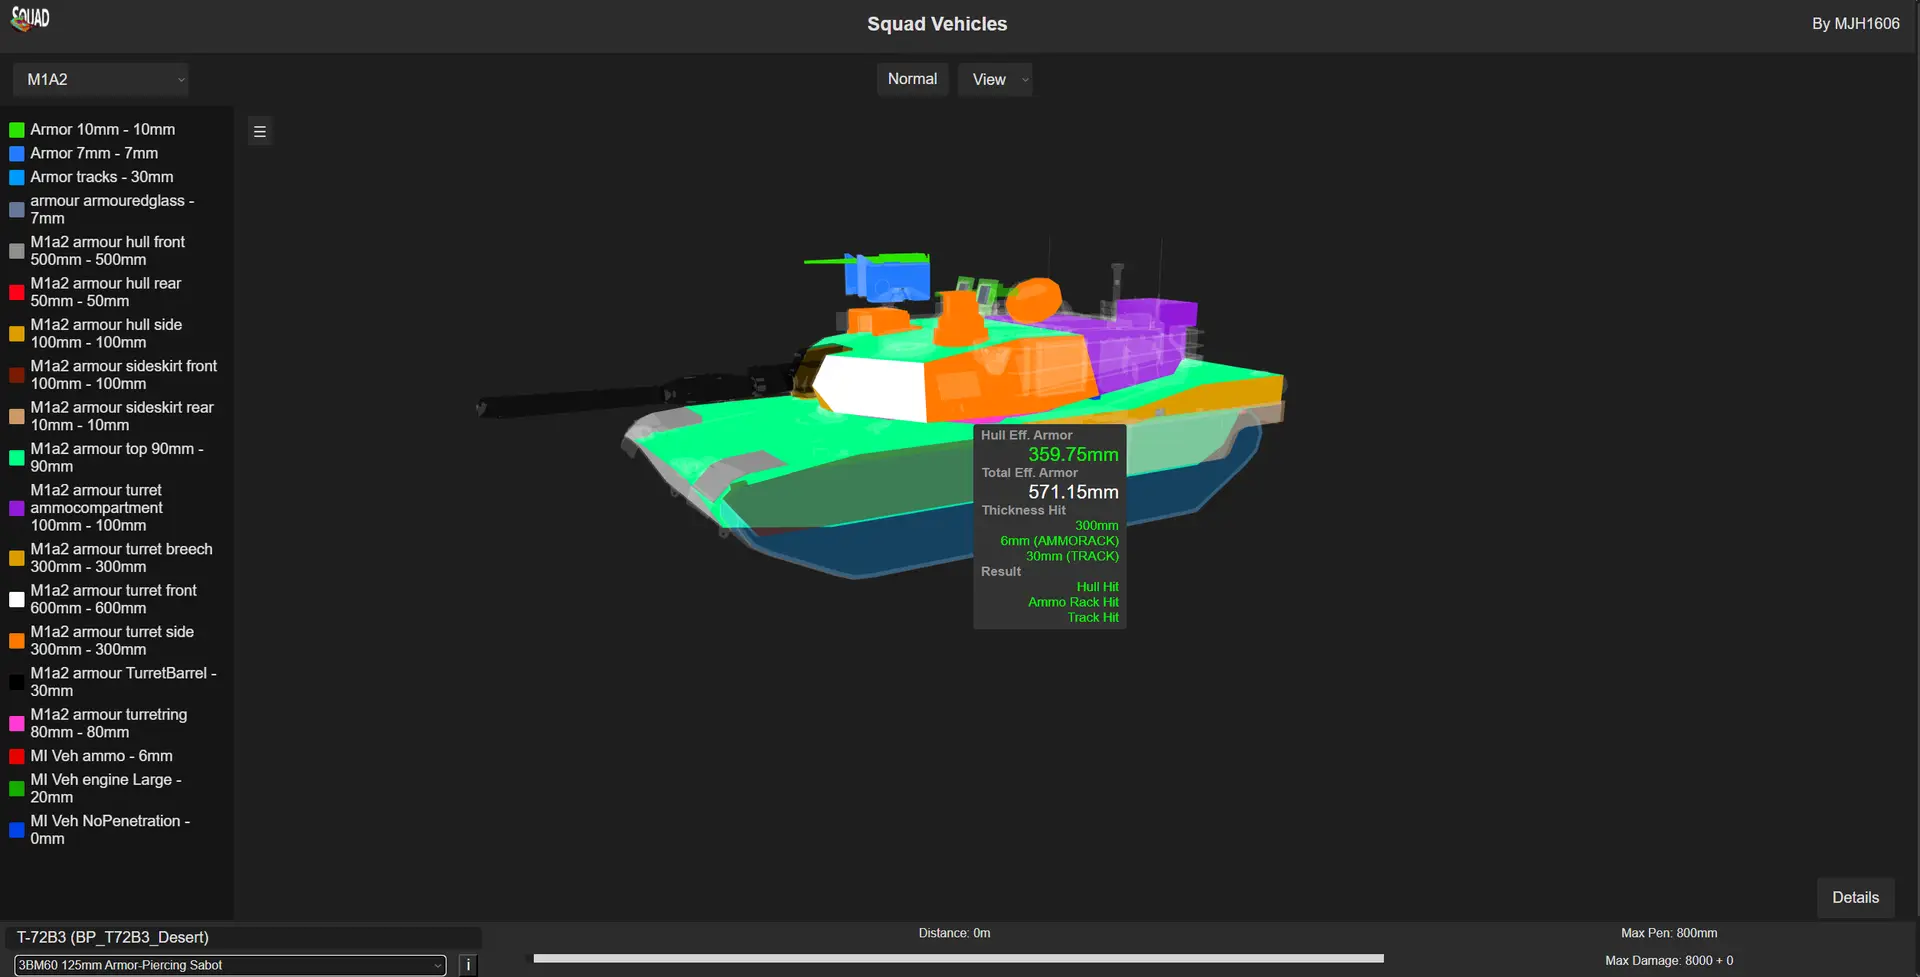The height and width of the screenshot is (977, 1920).
Task: Click the 359.75mm hull effective armor value
Action: [1073, 454]
